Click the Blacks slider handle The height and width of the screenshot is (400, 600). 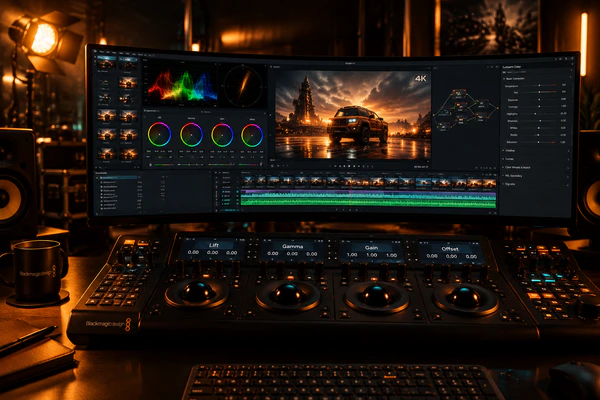pyautogui.click(x=538, y=135)
